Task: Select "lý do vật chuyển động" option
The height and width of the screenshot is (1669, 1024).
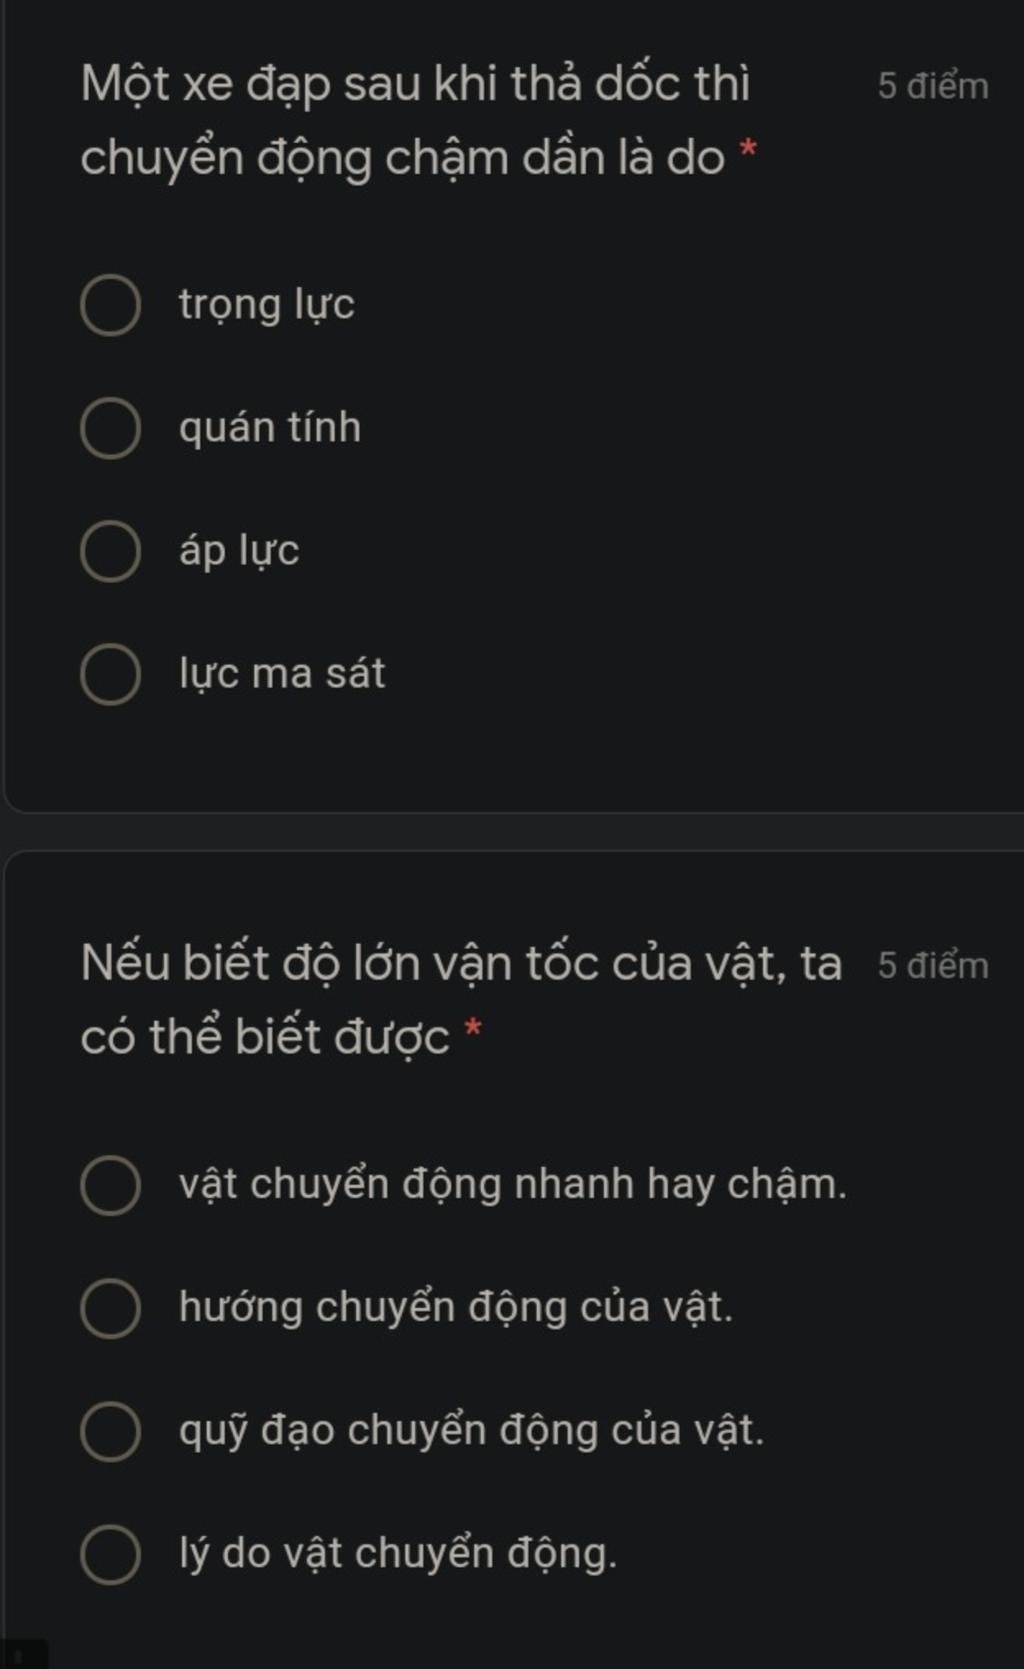Action: click(110, 1553)
